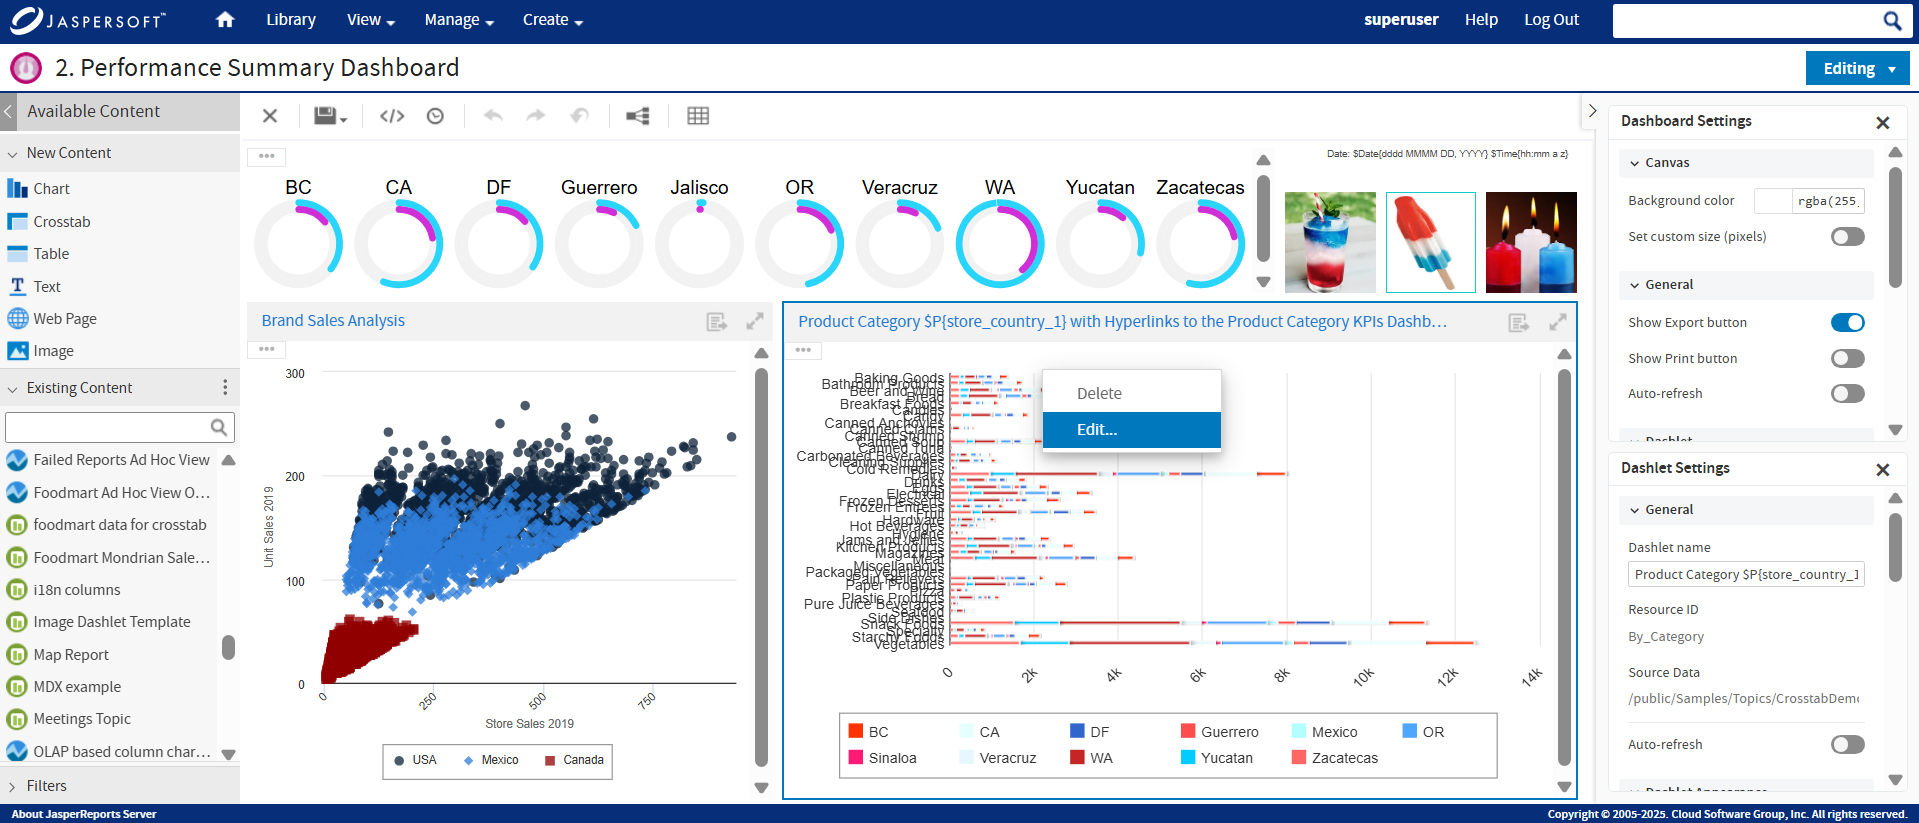
Task: Collapse the right settings panel arrow
Action: pyautogui.click(x=1593, y=111)
